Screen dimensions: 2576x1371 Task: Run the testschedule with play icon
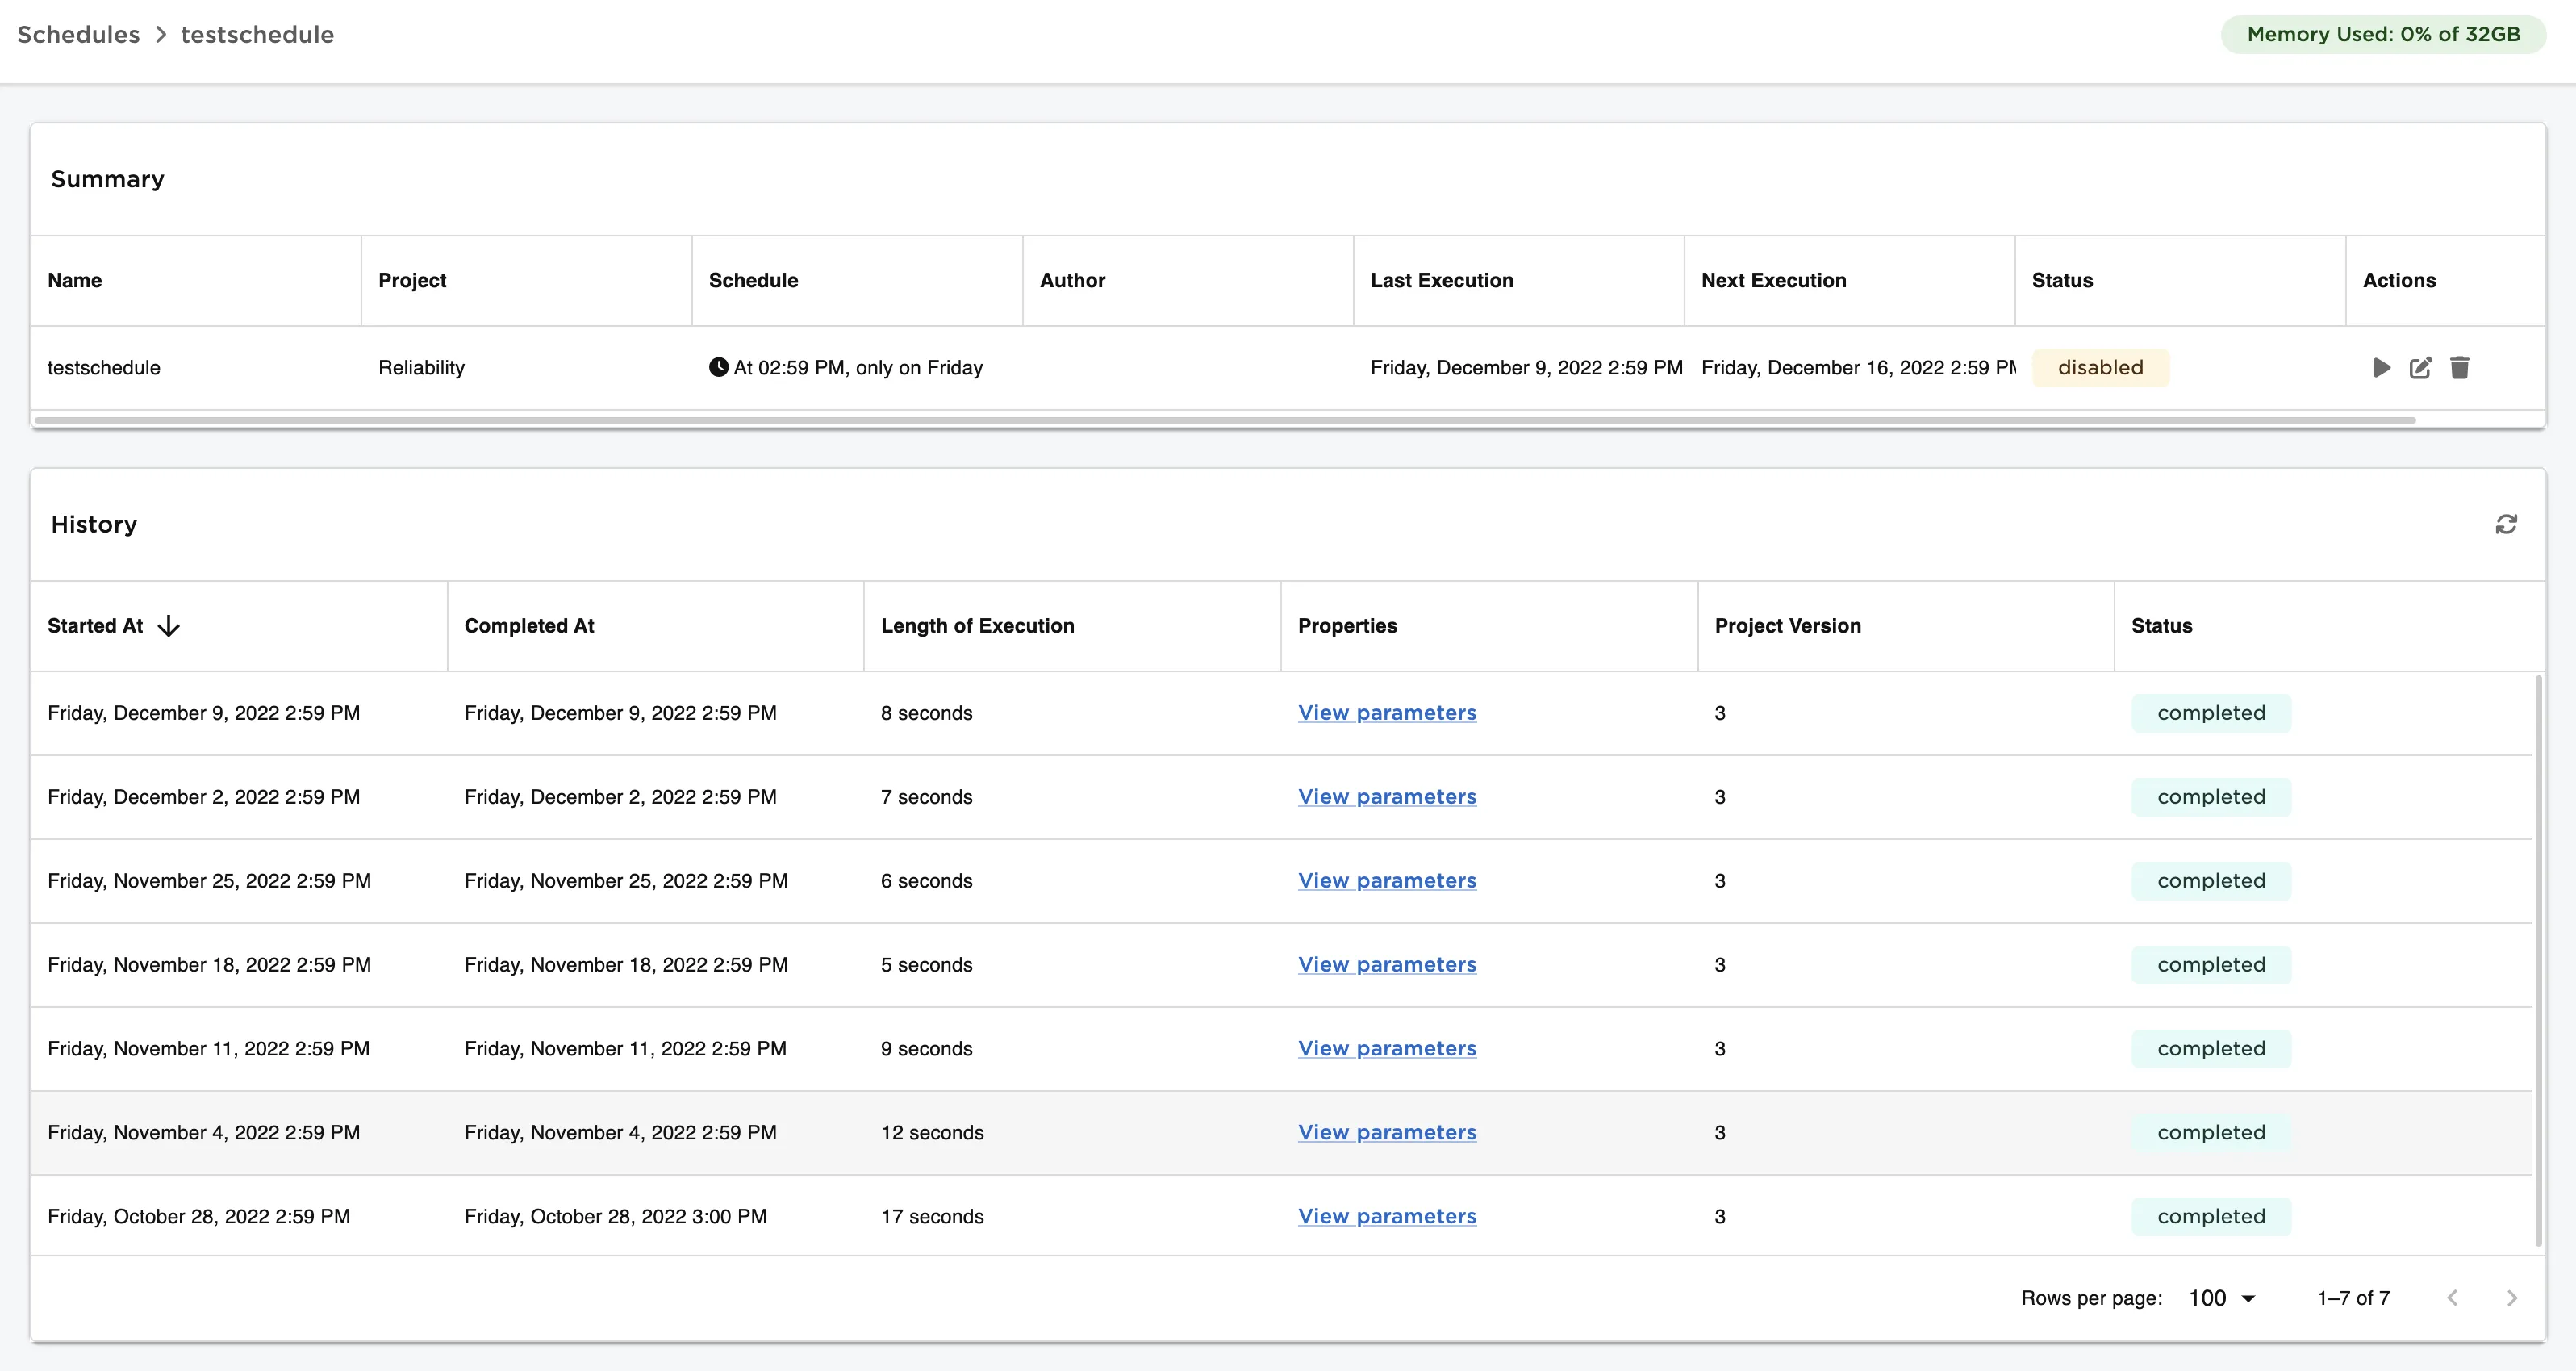[2381, 368]
